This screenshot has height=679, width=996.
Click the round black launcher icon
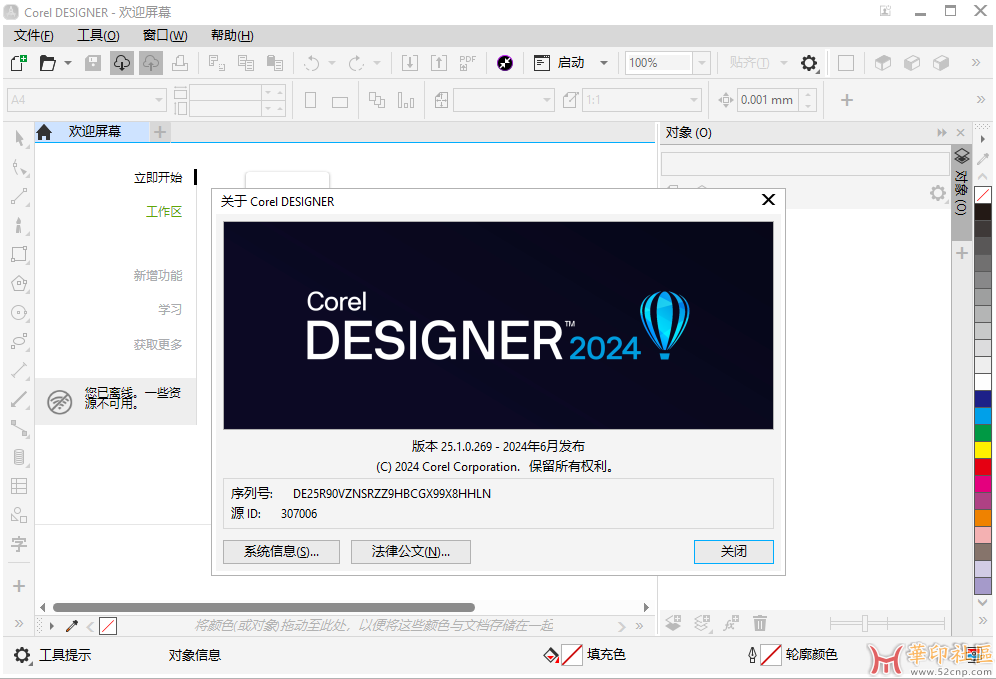505,63
